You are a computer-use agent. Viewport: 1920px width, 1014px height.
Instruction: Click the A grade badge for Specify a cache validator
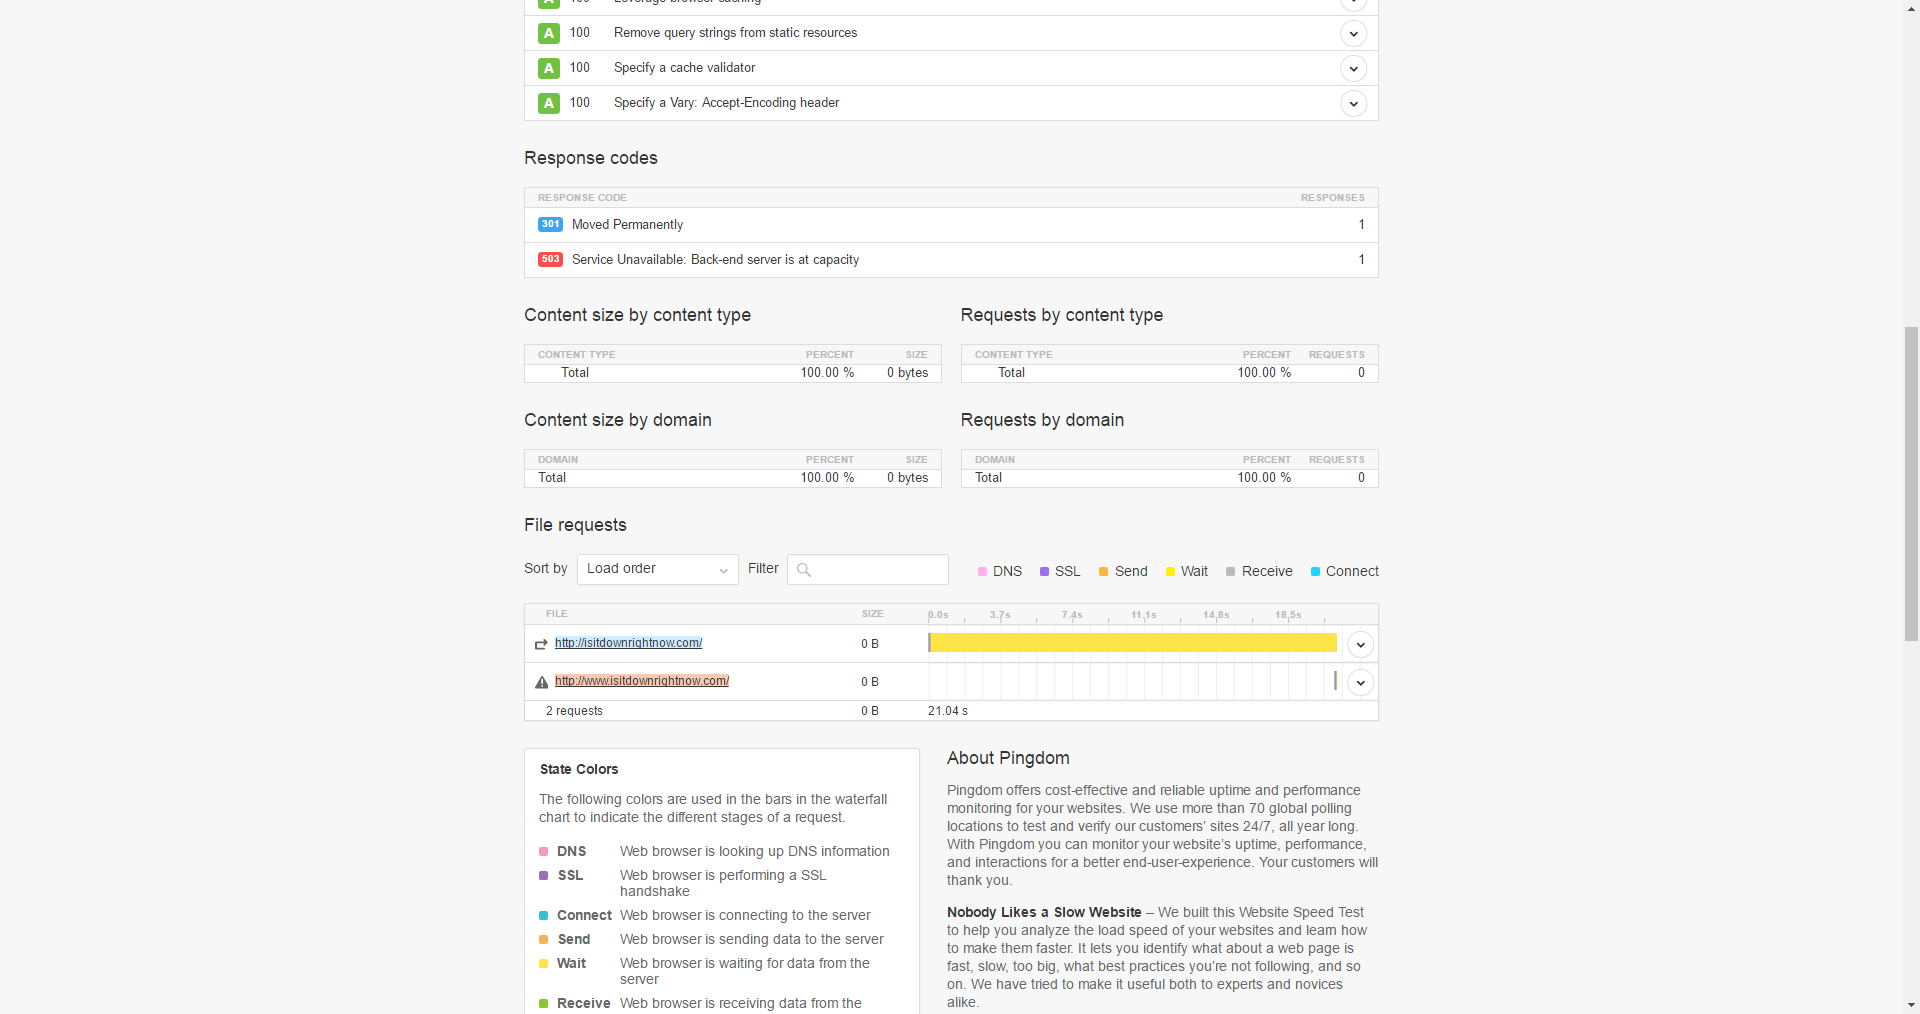click(549, 68)
